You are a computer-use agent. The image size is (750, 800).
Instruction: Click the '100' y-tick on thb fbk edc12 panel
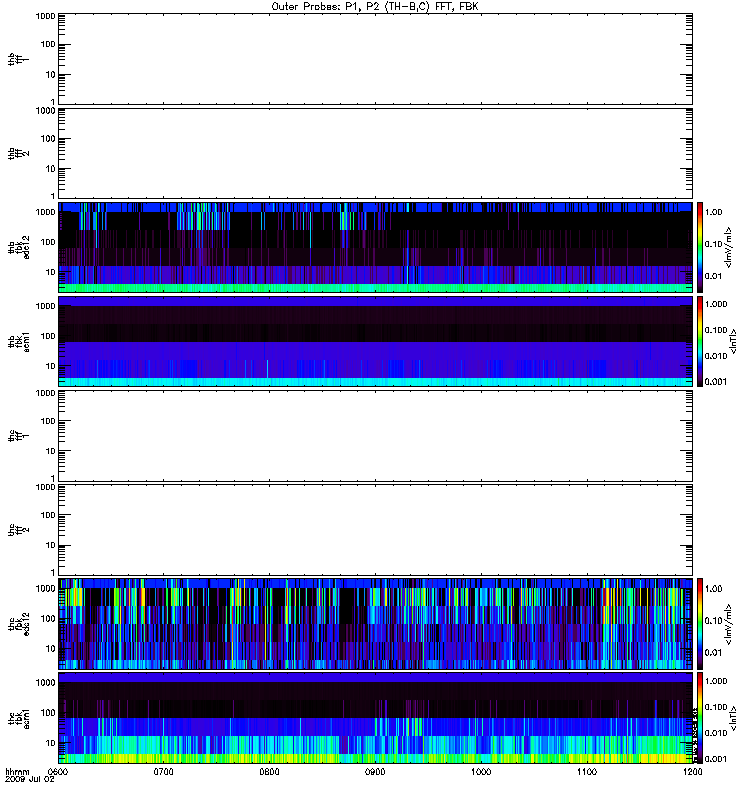pyautogui.click(x=48, y=242)
